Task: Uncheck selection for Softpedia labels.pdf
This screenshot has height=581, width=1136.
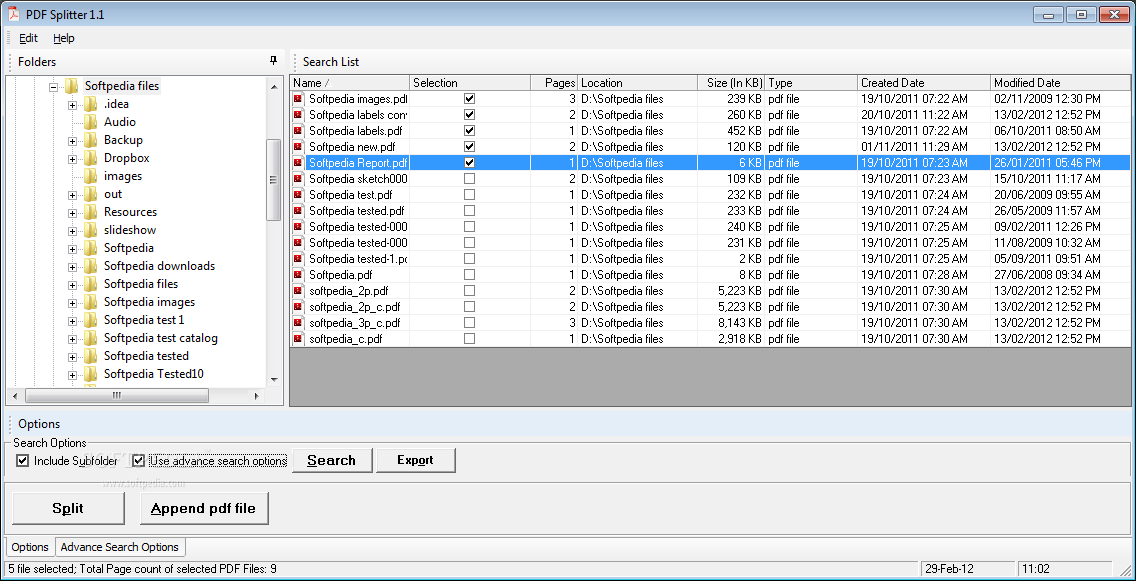Action: click(x=469, y=130)
